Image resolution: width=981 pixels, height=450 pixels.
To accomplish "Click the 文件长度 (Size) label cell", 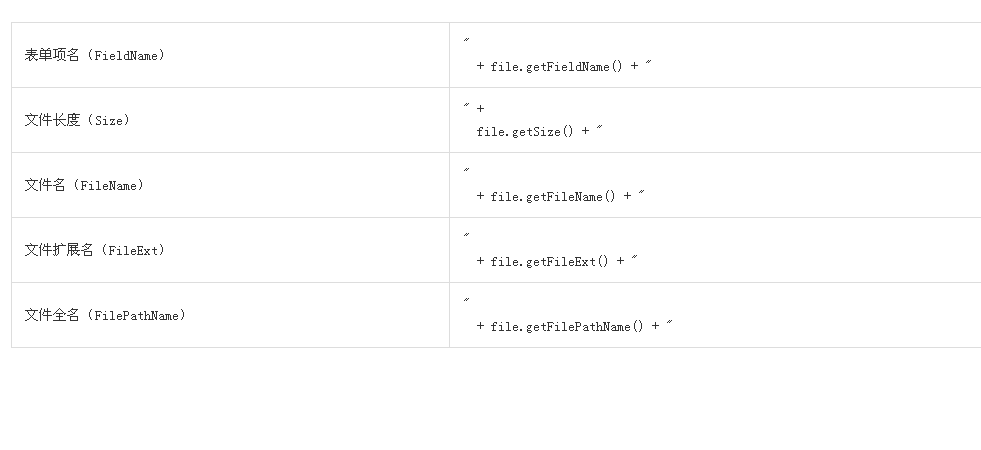I will tap(78, 121).
